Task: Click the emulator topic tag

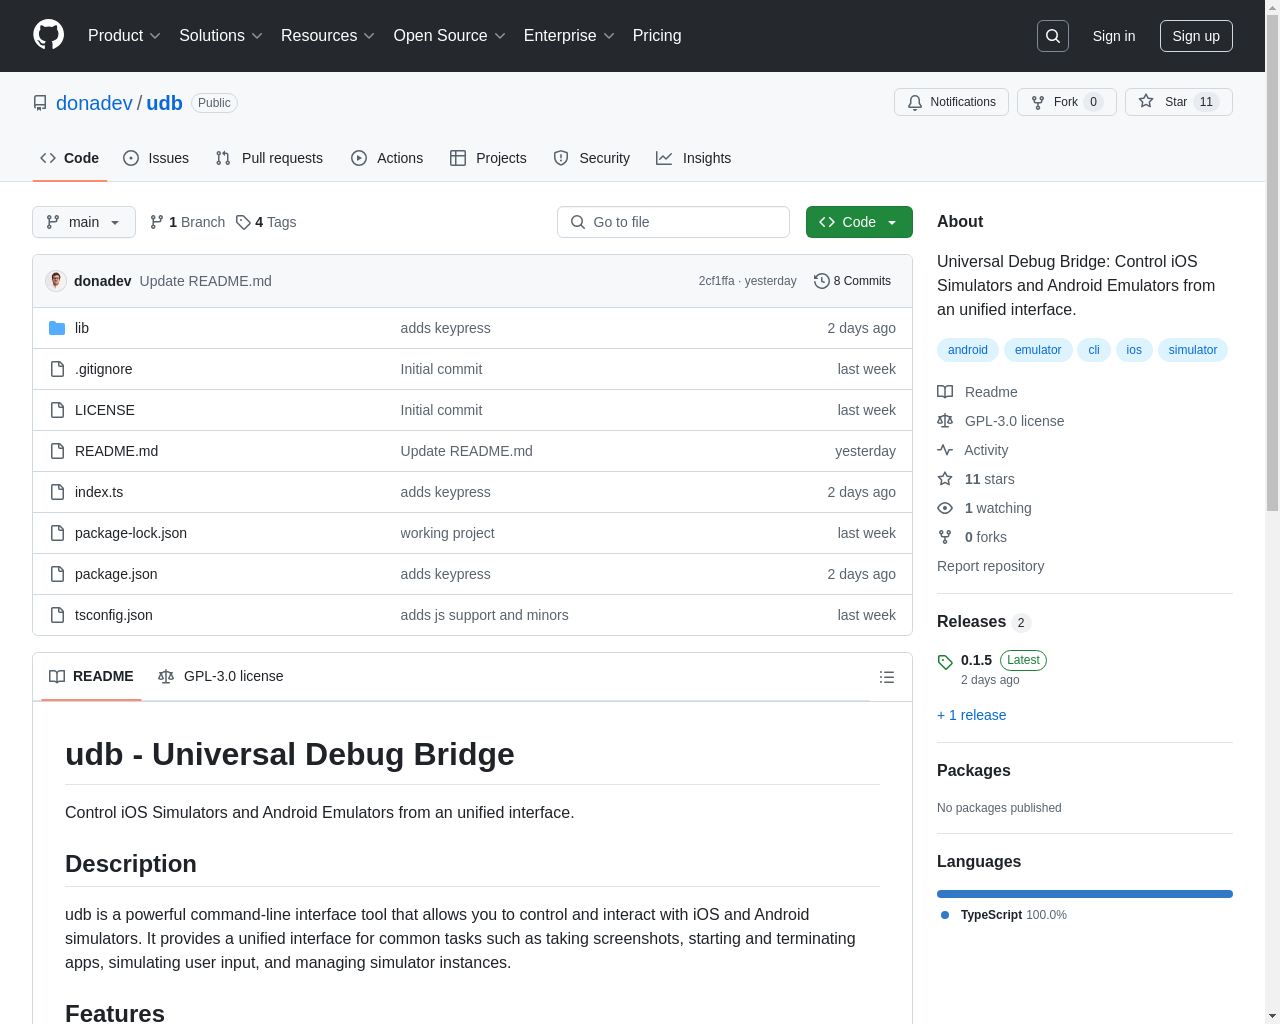Action: tap(1038, 350)
